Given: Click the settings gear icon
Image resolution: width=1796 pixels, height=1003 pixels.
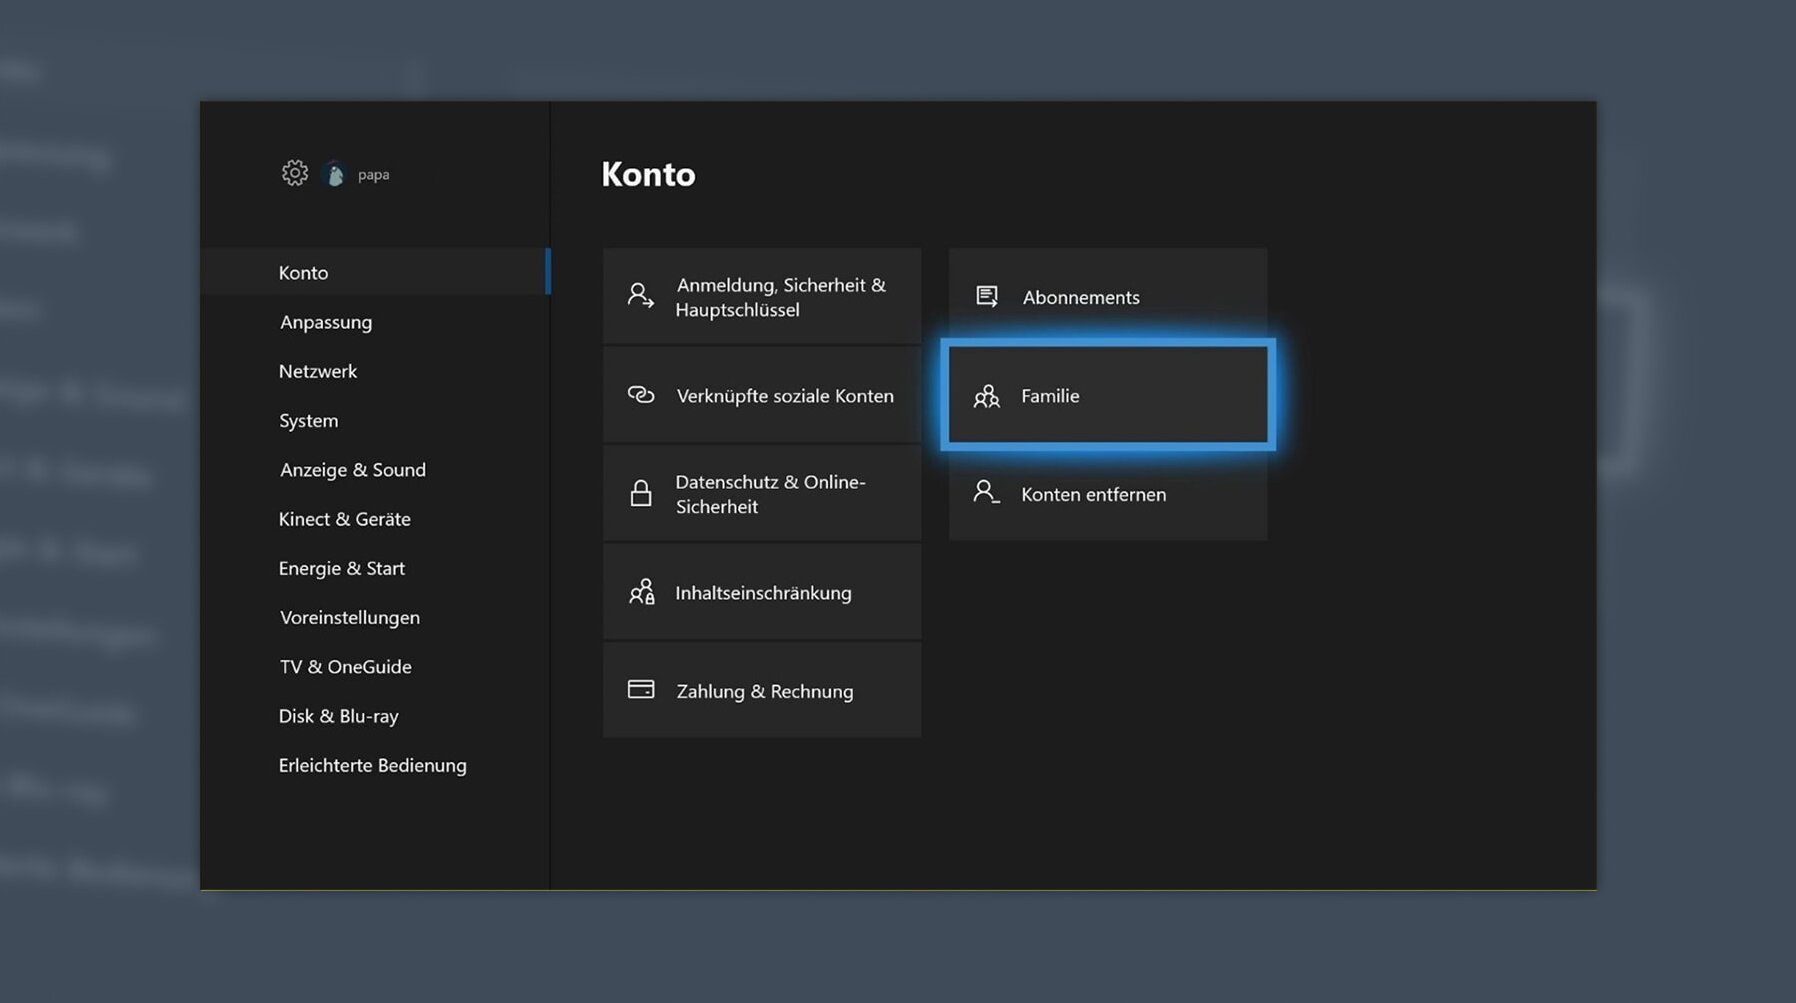Looking at the screenshot, I should 294,173.
